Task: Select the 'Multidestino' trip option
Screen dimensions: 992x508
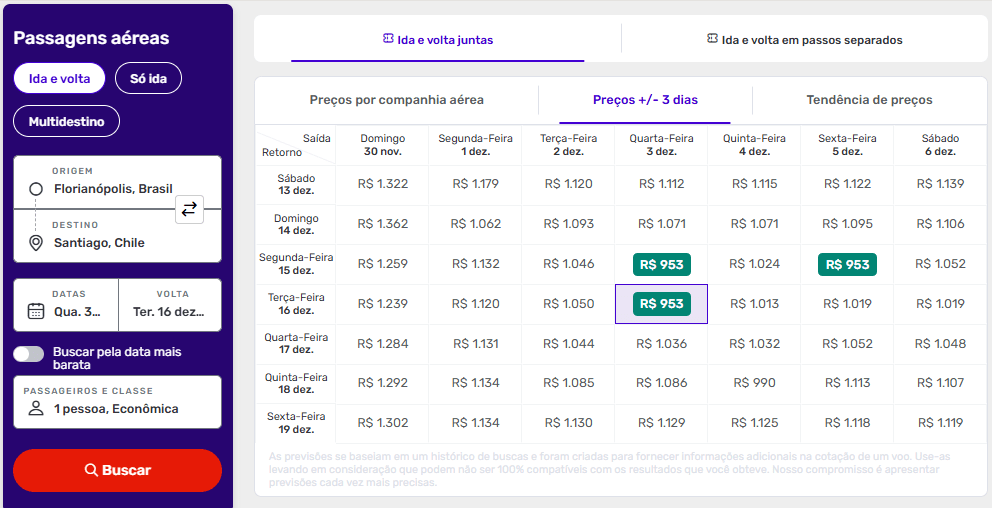Action: click(x=66, y=121)
